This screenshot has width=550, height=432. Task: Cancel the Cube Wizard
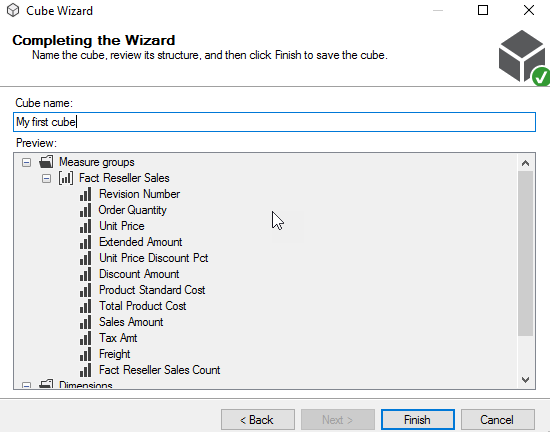[498, 420]
